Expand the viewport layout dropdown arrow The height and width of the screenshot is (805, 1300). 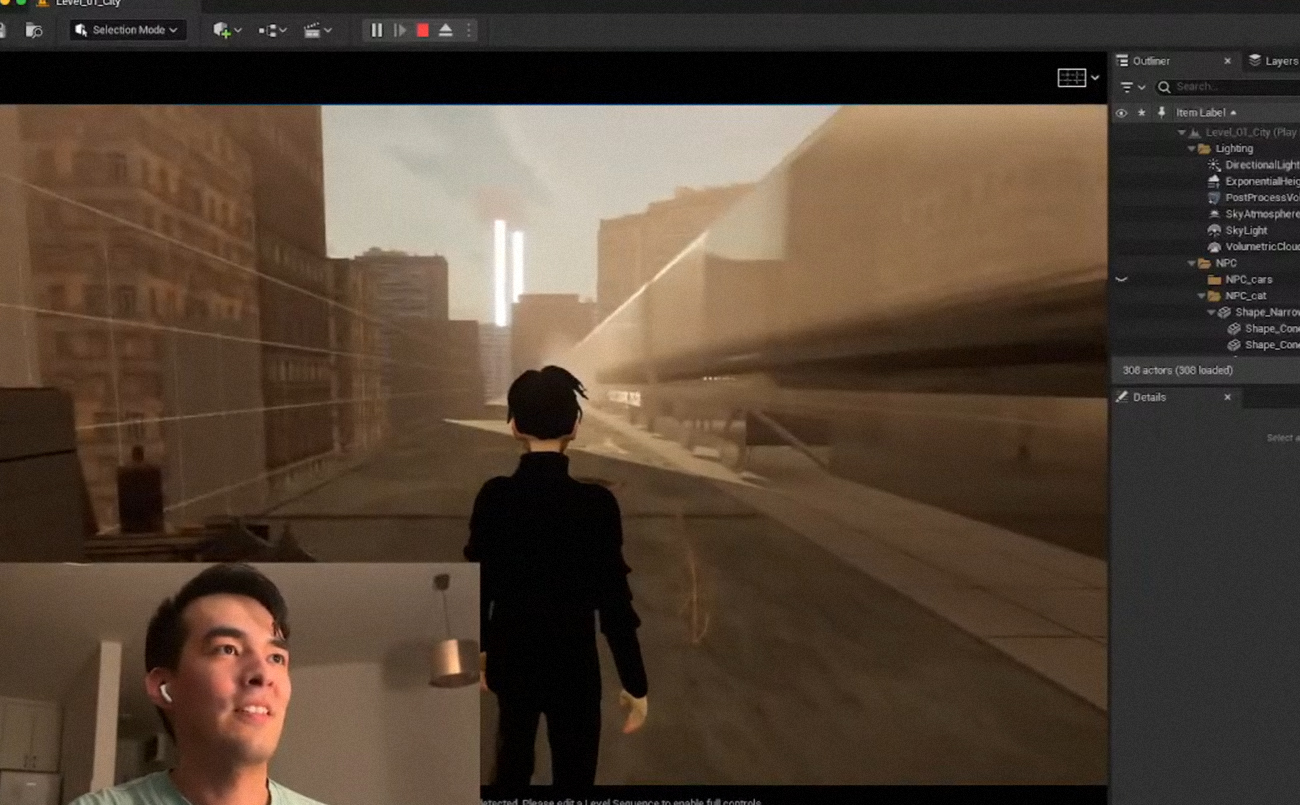1095,78
